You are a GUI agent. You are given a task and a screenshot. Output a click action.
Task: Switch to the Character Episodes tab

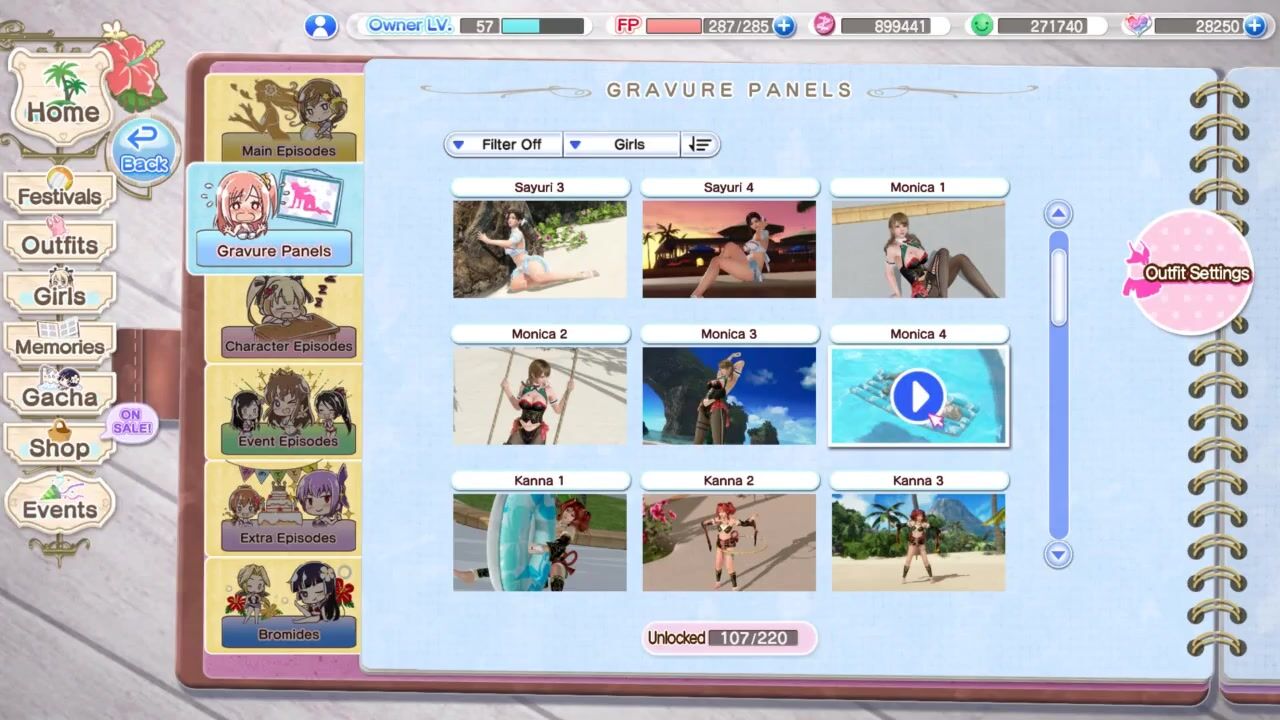286,317
